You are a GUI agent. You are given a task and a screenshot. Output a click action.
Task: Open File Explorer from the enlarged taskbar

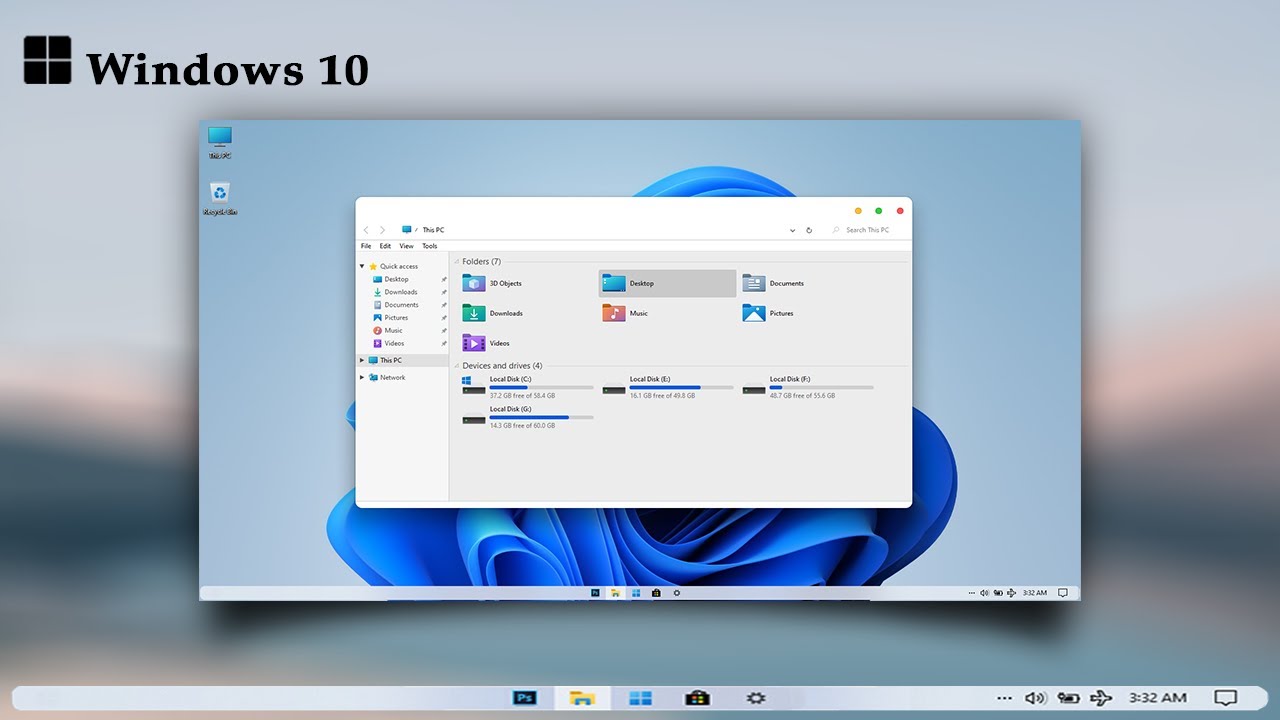(582, 698)
